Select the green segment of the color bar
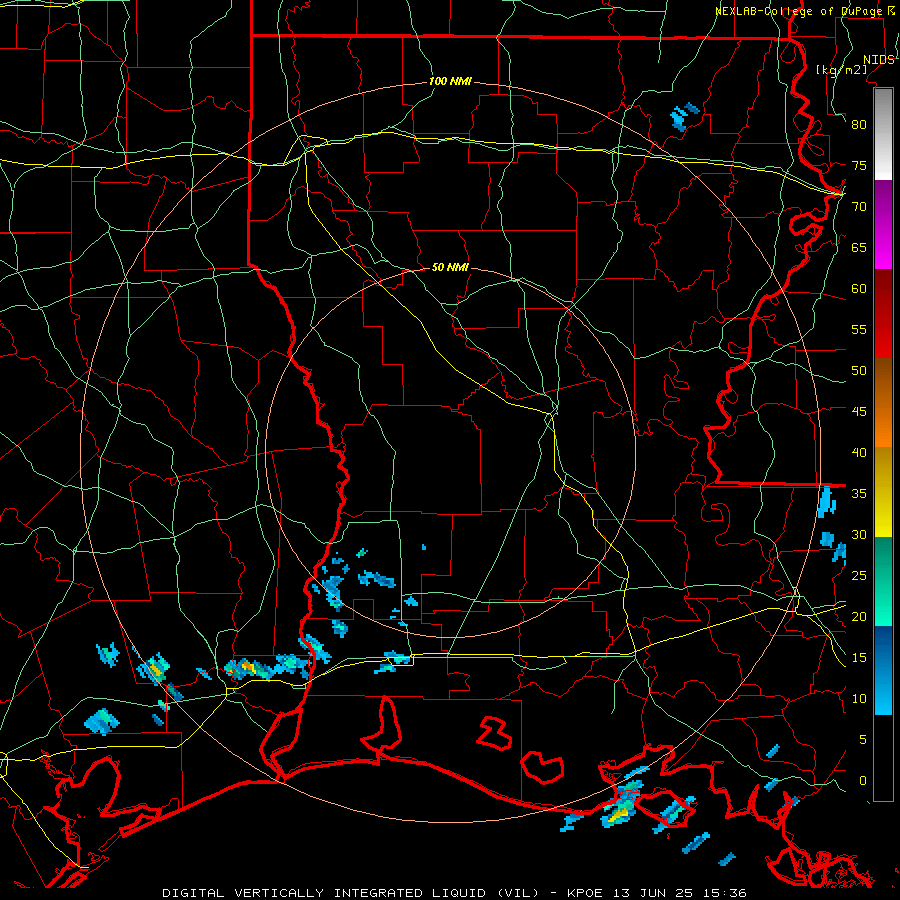The width and height of the screenshot is (900, 900). point(883,581)
